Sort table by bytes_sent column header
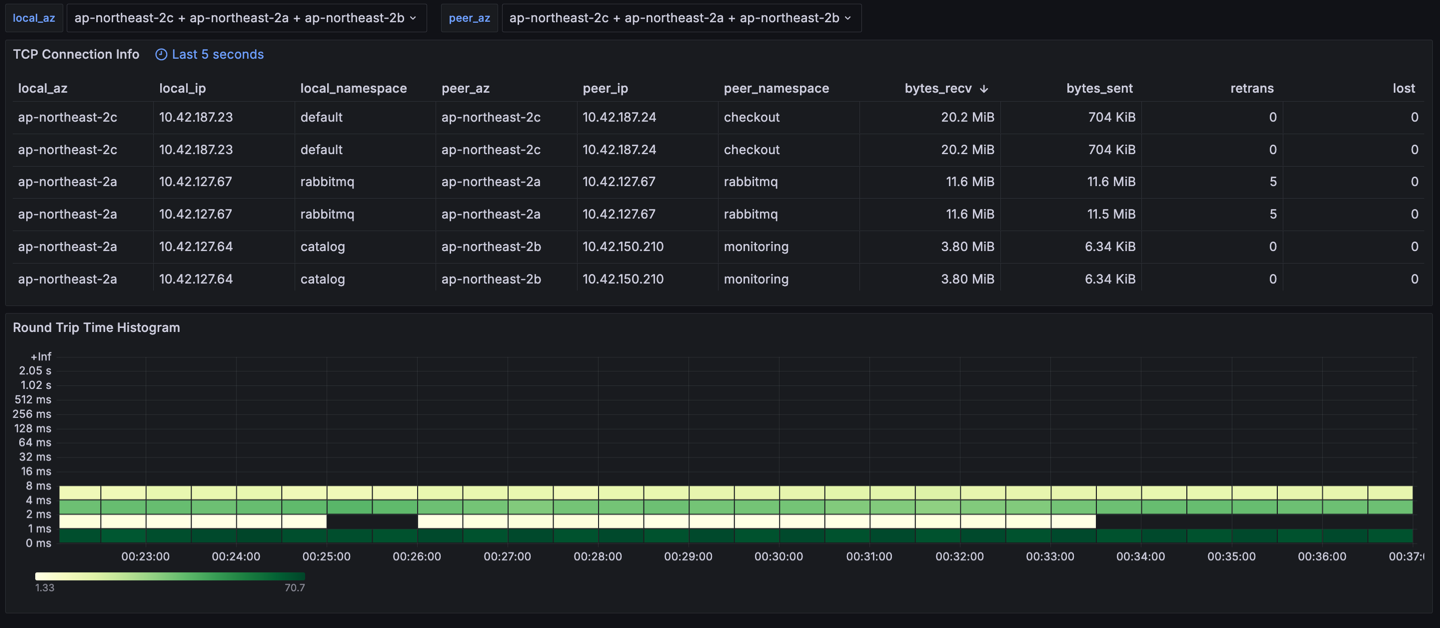 1099,88
